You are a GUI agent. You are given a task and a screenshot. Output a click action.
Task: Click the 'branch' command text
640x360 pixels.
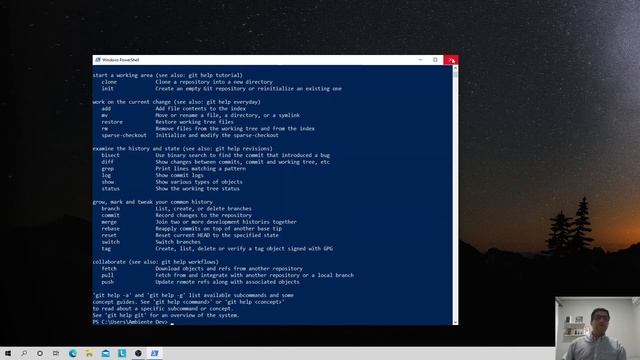click(x=111, y=209)
